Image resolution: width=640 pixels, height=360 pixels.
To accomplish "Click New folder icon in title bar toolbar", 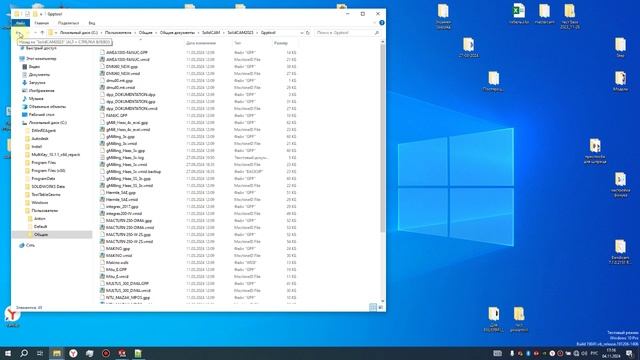I will [35, 14].
